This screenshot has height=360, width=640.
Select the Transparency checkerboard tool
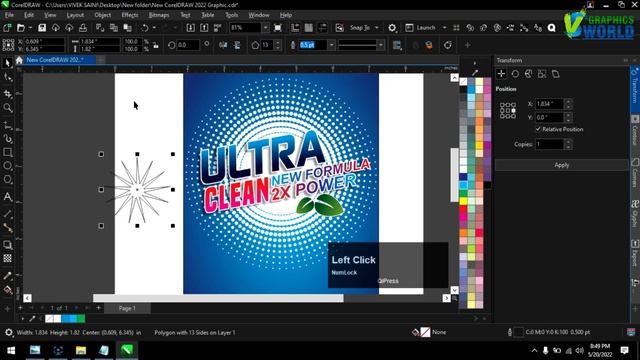[x=7, y=258]
